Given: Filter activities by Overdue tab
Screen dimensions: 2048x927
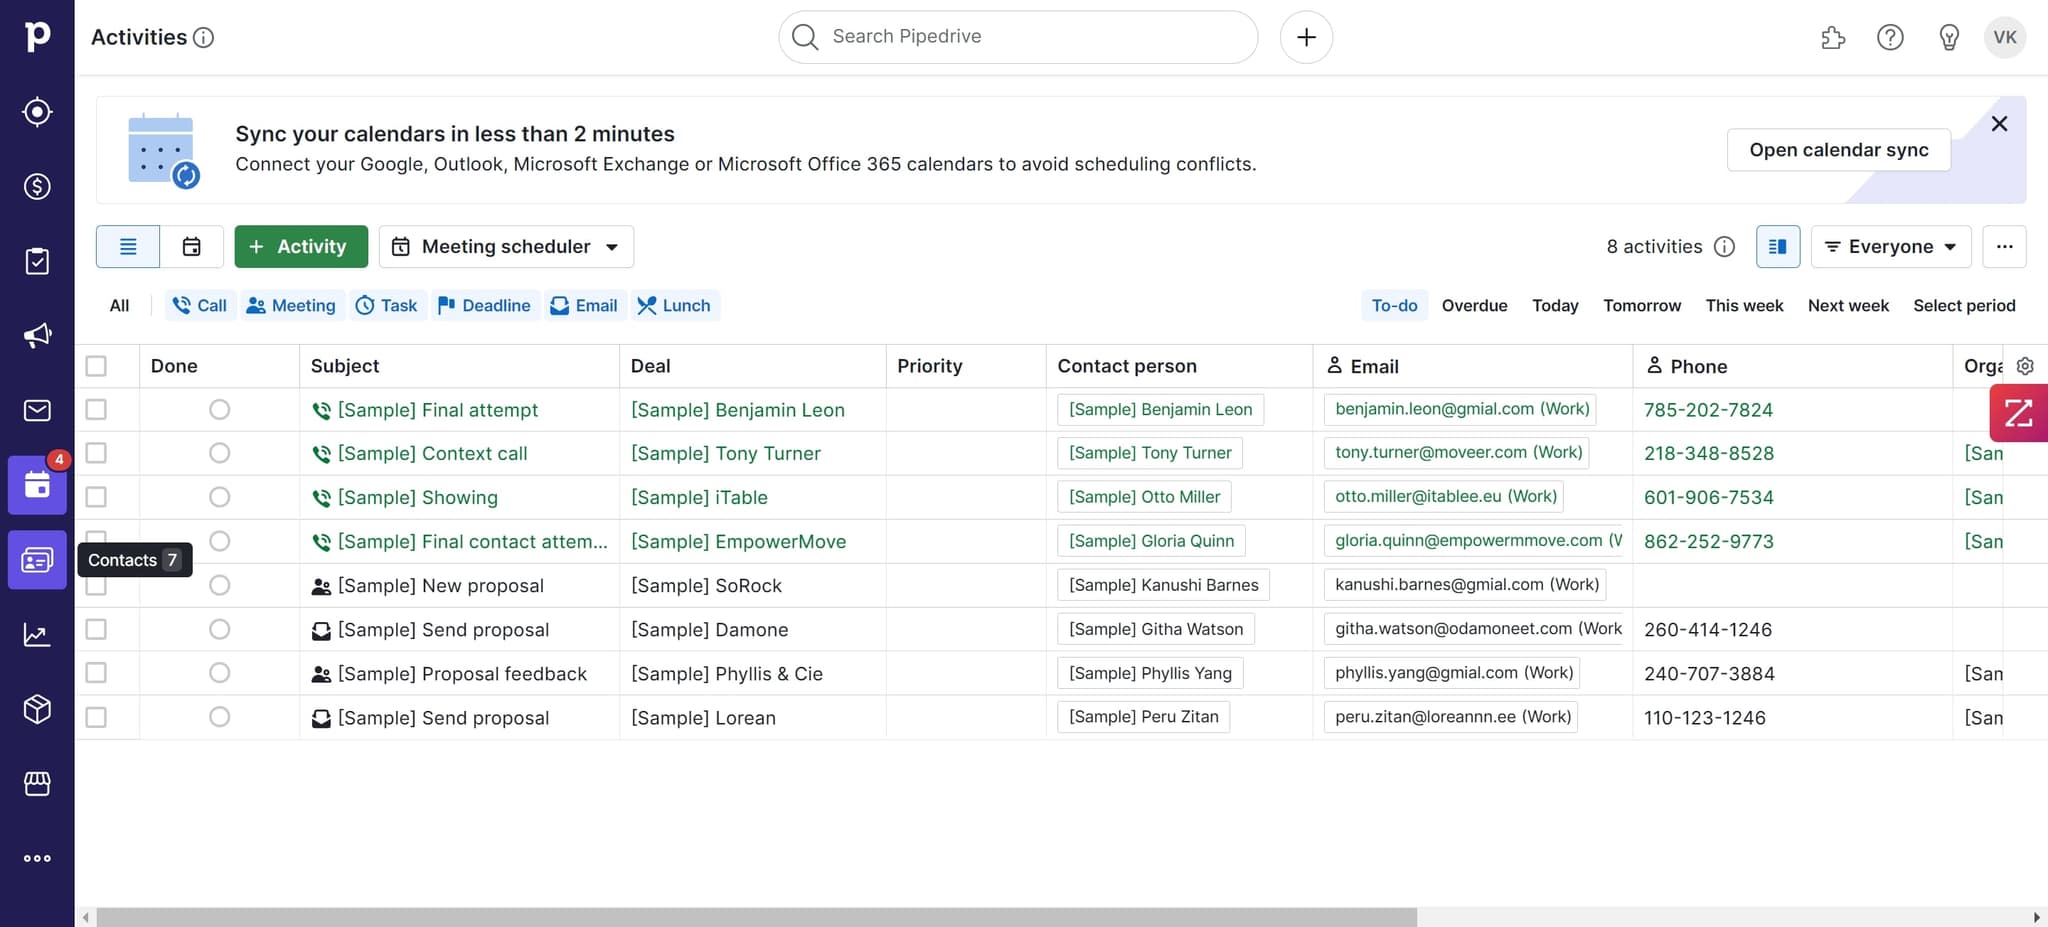Looking at the screenshot, I should coord(1474,306).
